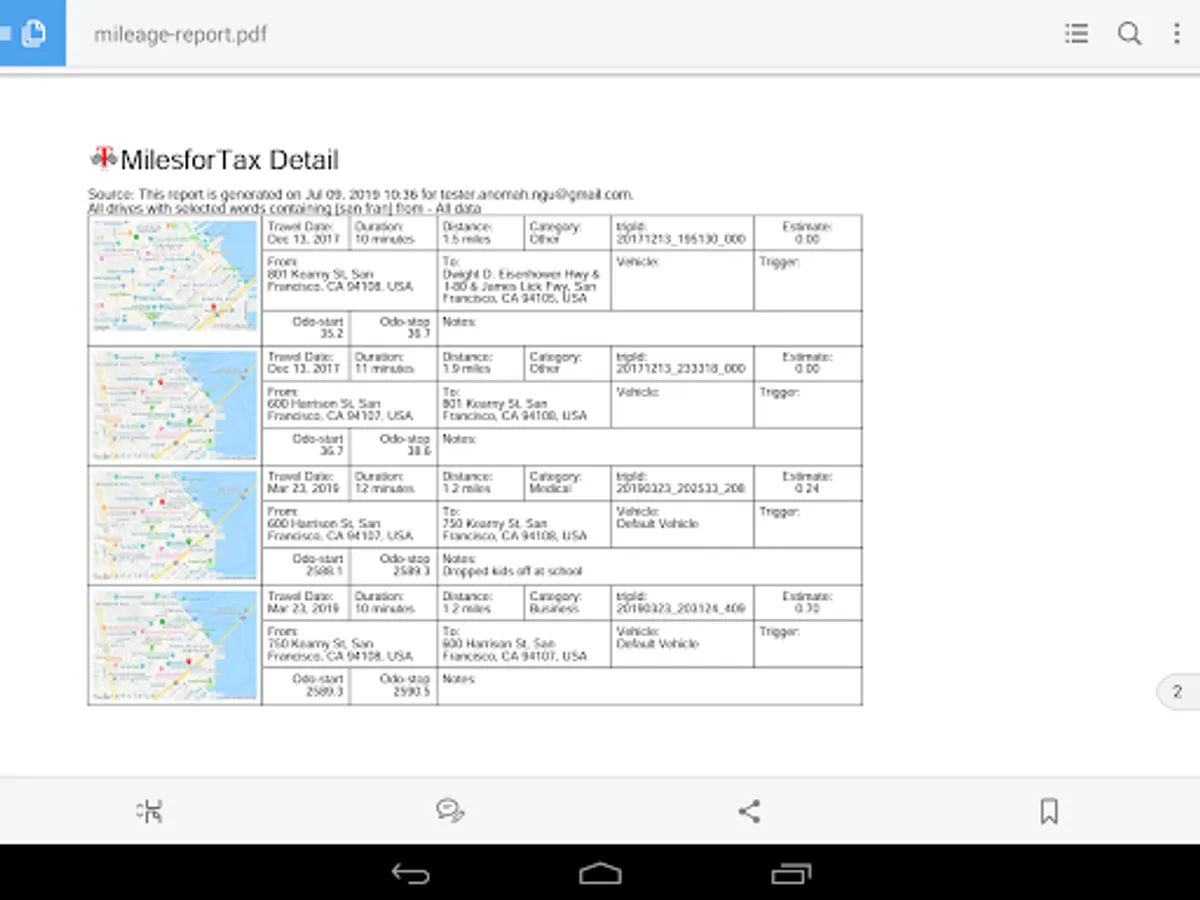Tap the Android home button

tap(600, 873)
